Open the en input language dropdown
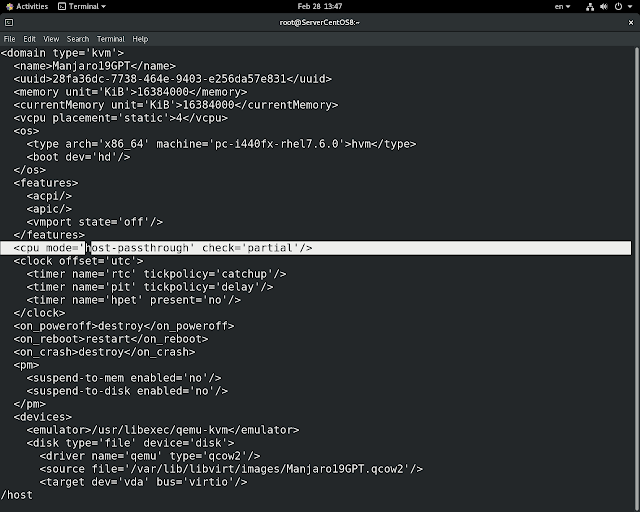This screenshot has height=512, width=640. click(x=562, y=7)
